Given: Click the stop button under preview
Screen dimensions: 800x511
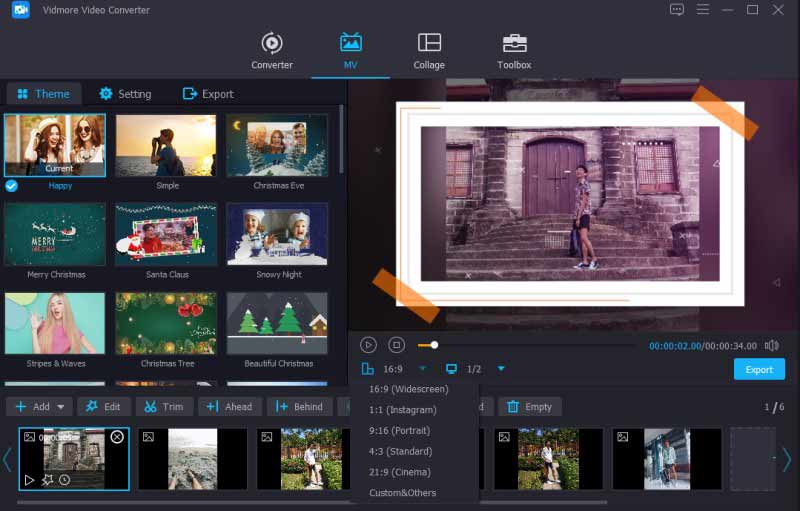Looking at the screenshot, I should 396,345.
